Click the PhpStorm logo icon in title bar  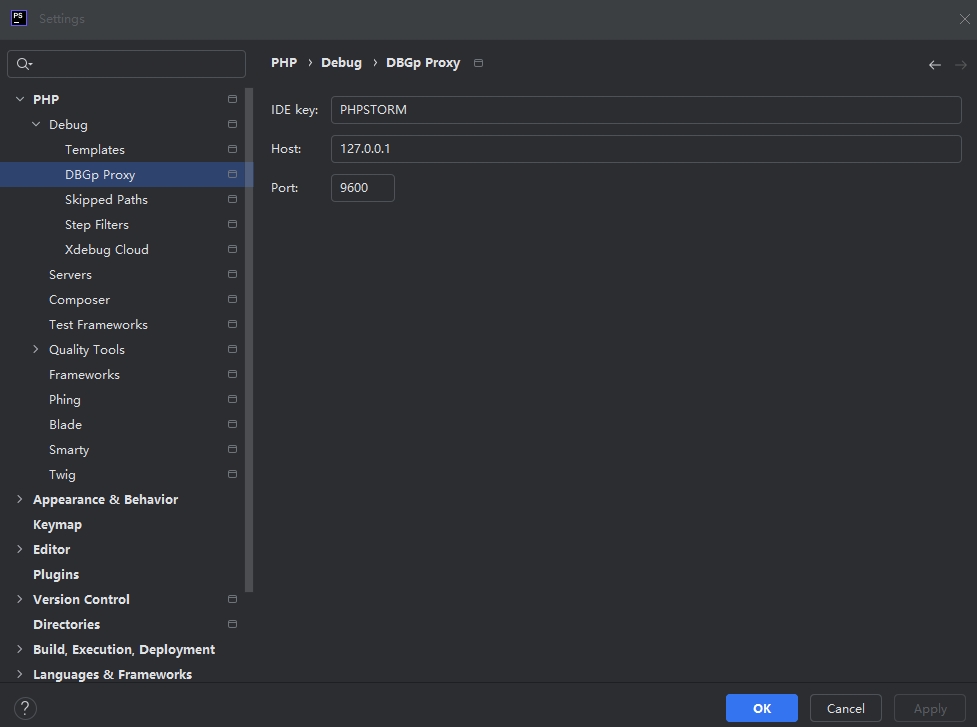pyautogui.click(x=19, y=18)
